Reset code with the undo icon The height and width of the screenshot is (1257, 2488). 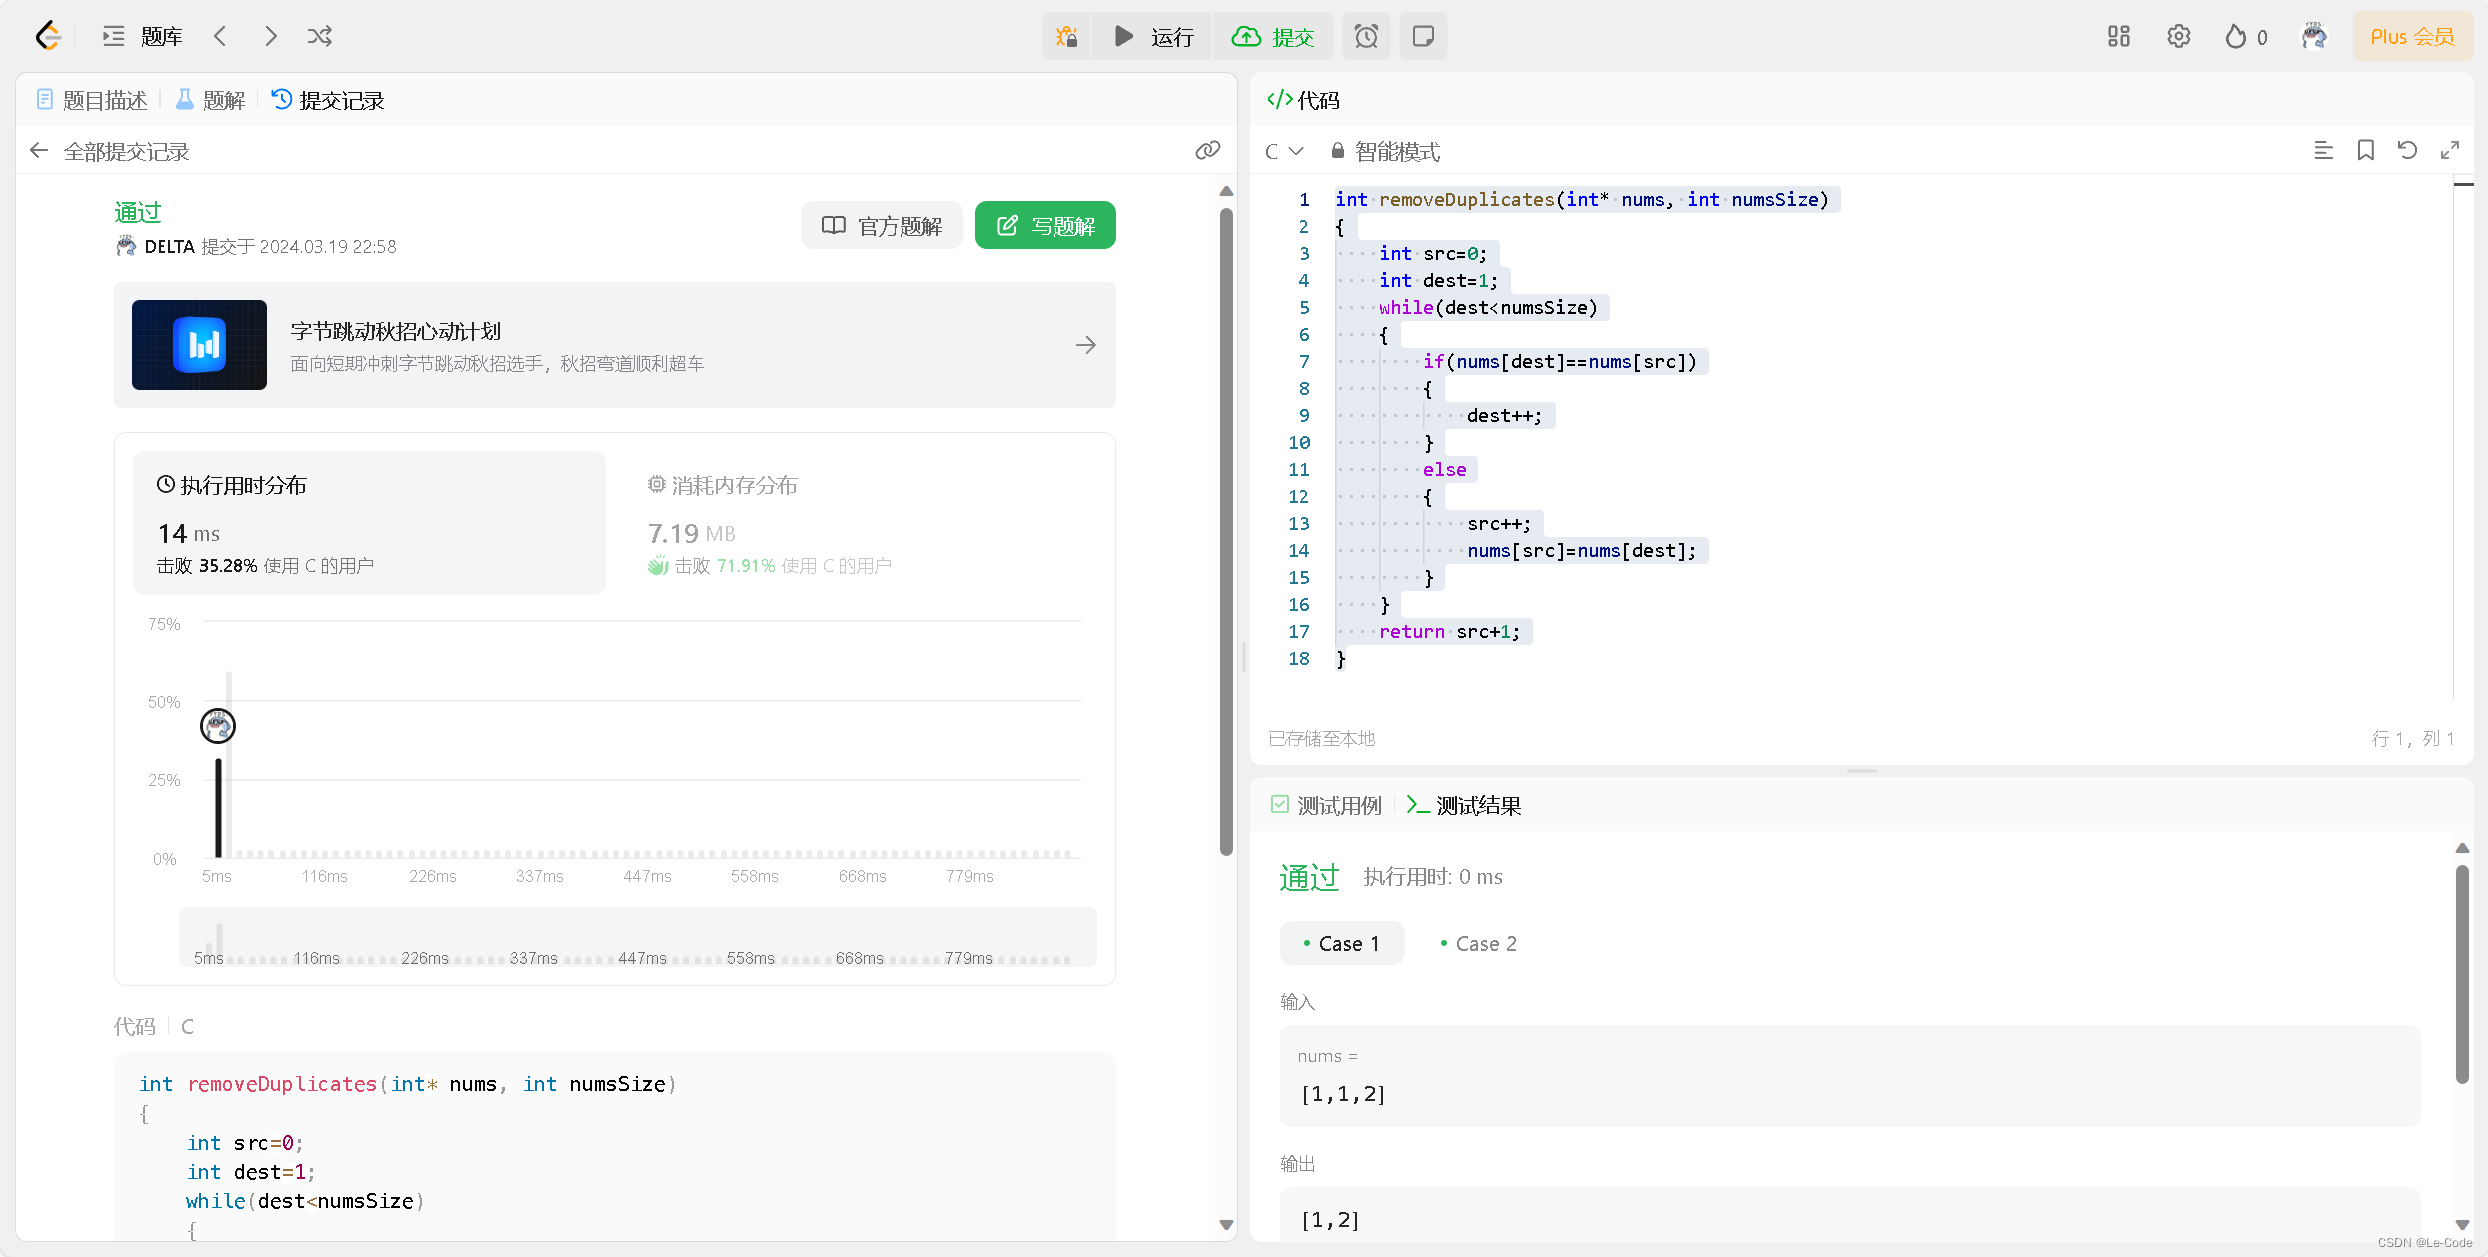[x=2407, y=151]
